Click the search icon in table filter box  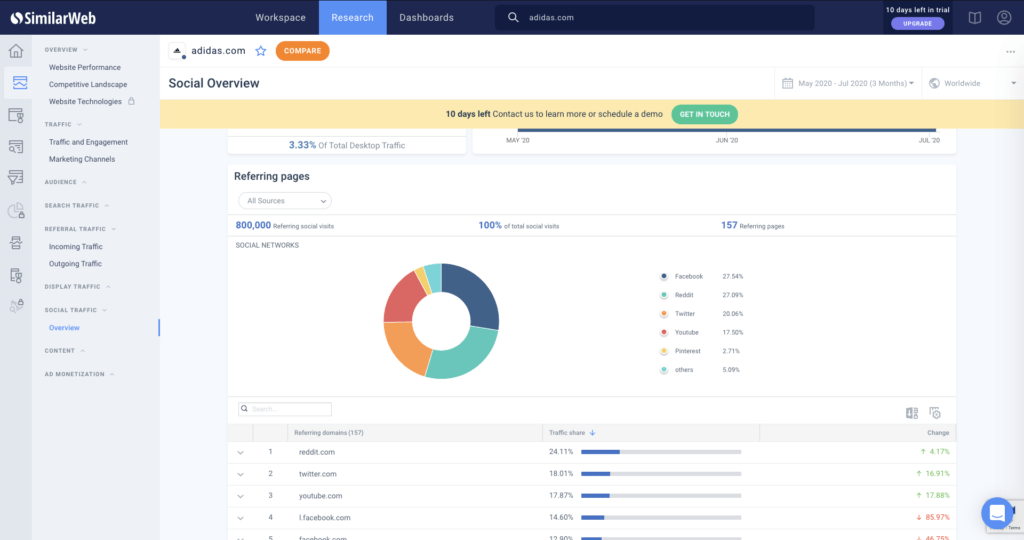(244, 409)
